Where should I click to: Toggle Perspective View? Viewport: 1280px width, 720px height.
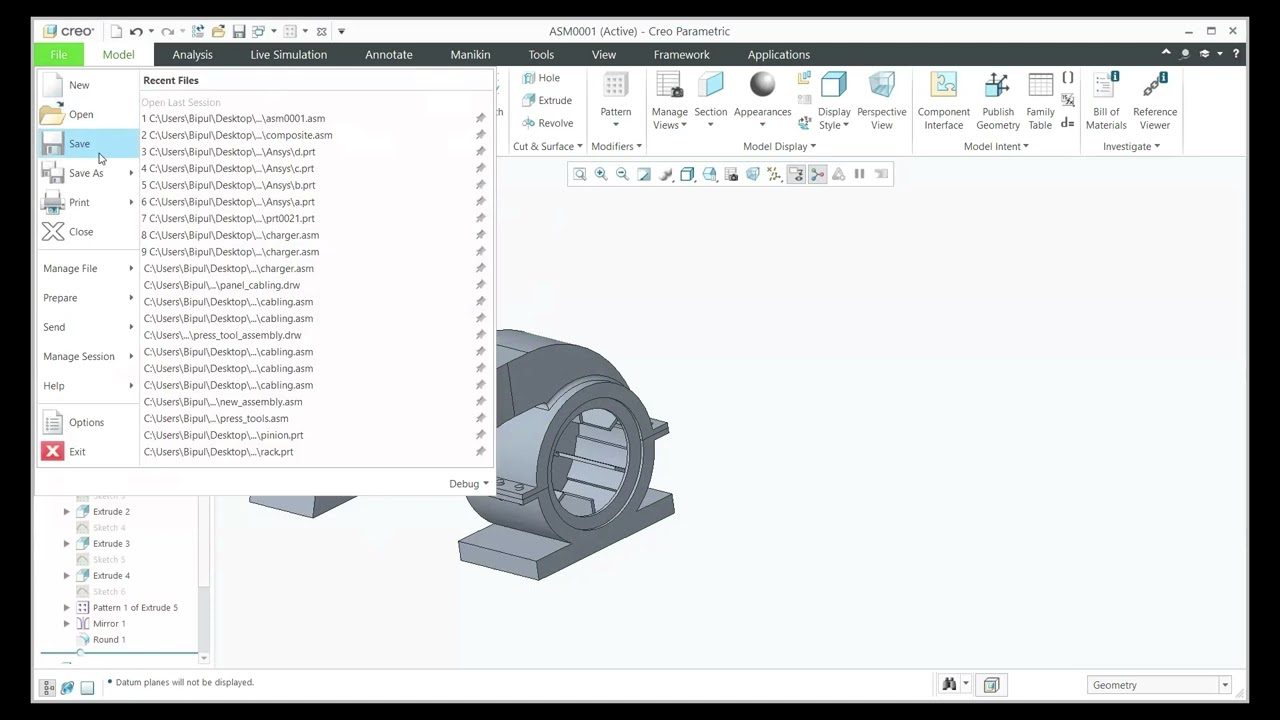[881, 100]
